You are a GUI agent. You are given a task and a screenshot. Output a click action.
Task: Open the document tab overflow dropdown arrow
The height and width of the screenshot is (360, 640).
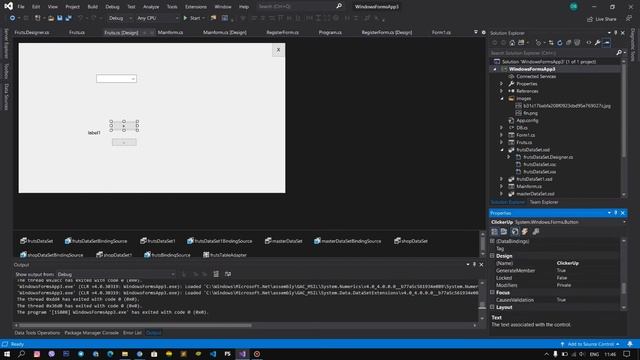coord(476,32)
